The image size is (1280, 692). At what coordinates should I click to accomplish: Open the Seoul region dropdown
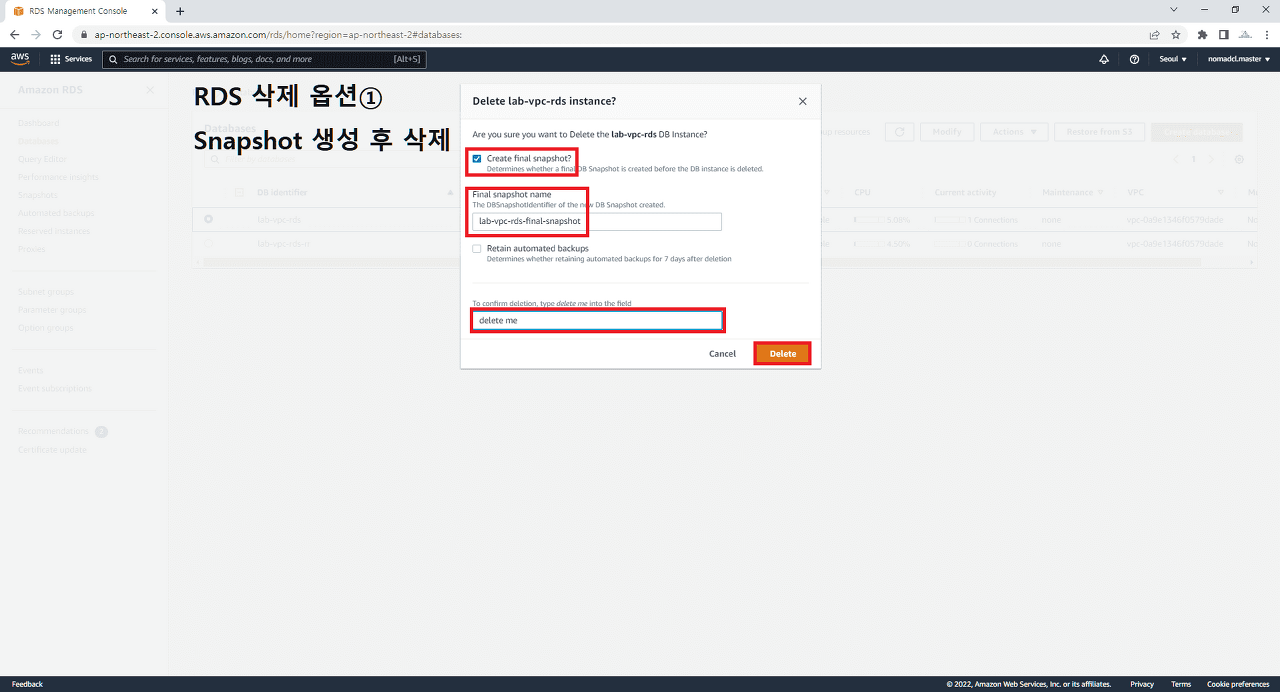[1173, 59]
